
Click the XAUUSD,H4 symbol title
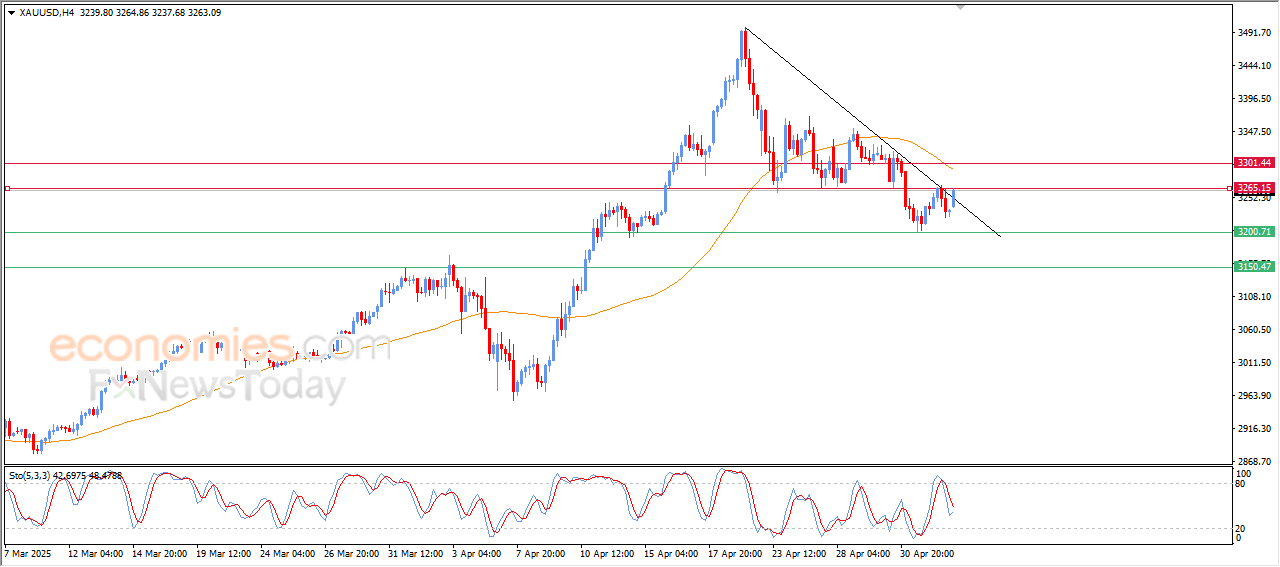(47, 12)
